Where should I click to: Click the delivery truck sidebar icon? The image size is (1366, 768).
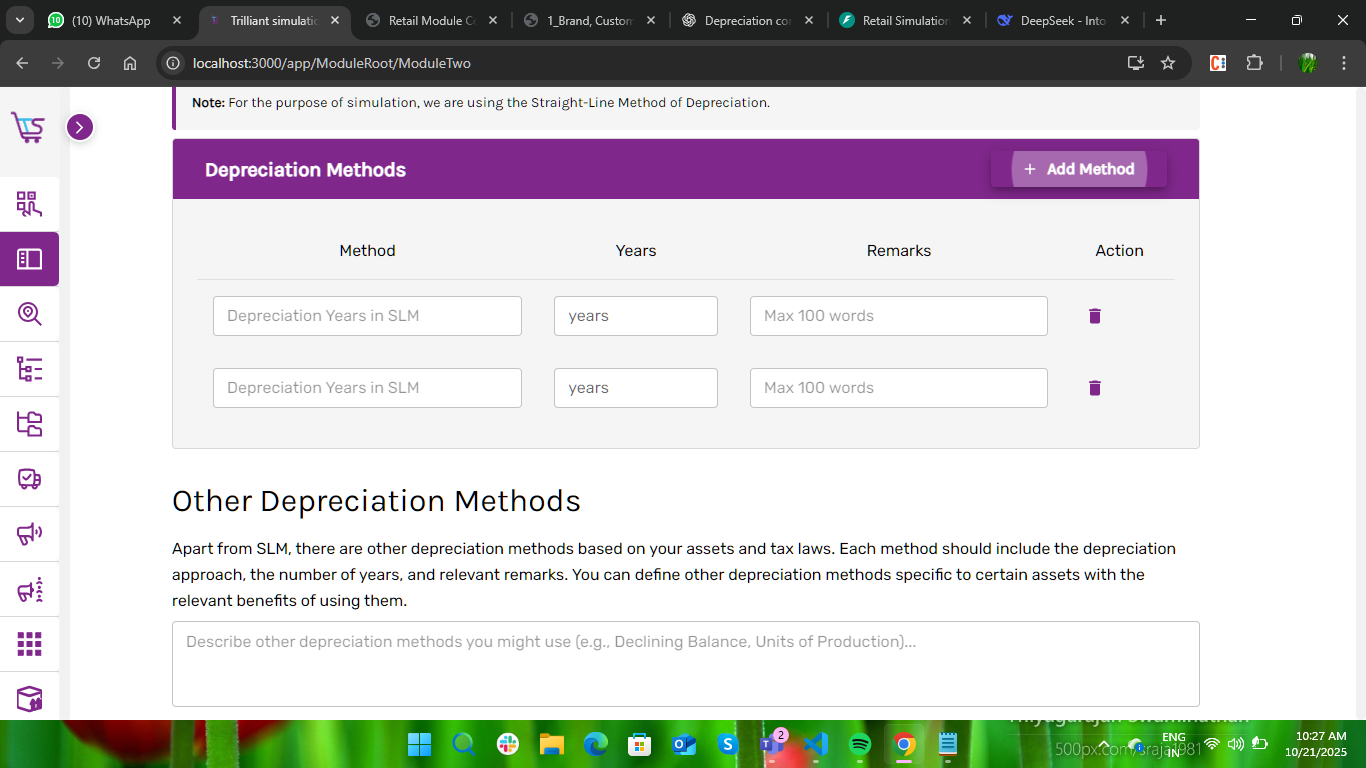pos(29,479)
